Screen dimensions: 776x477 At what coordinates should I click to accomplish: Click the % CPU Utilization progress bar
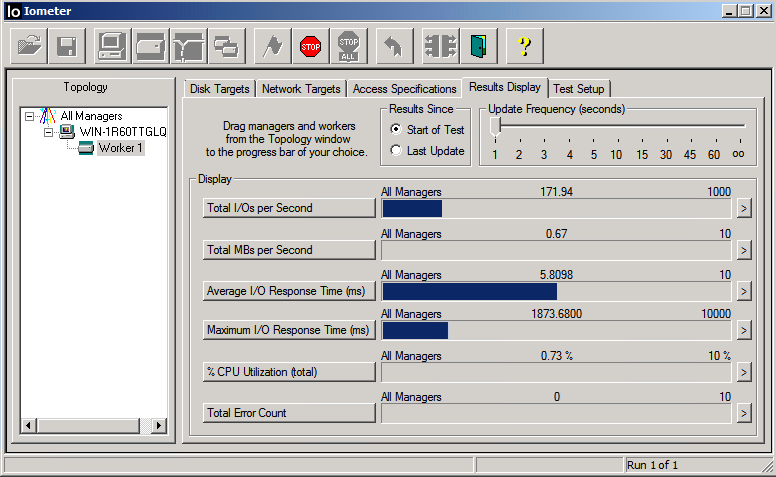[x=556, y=373]
